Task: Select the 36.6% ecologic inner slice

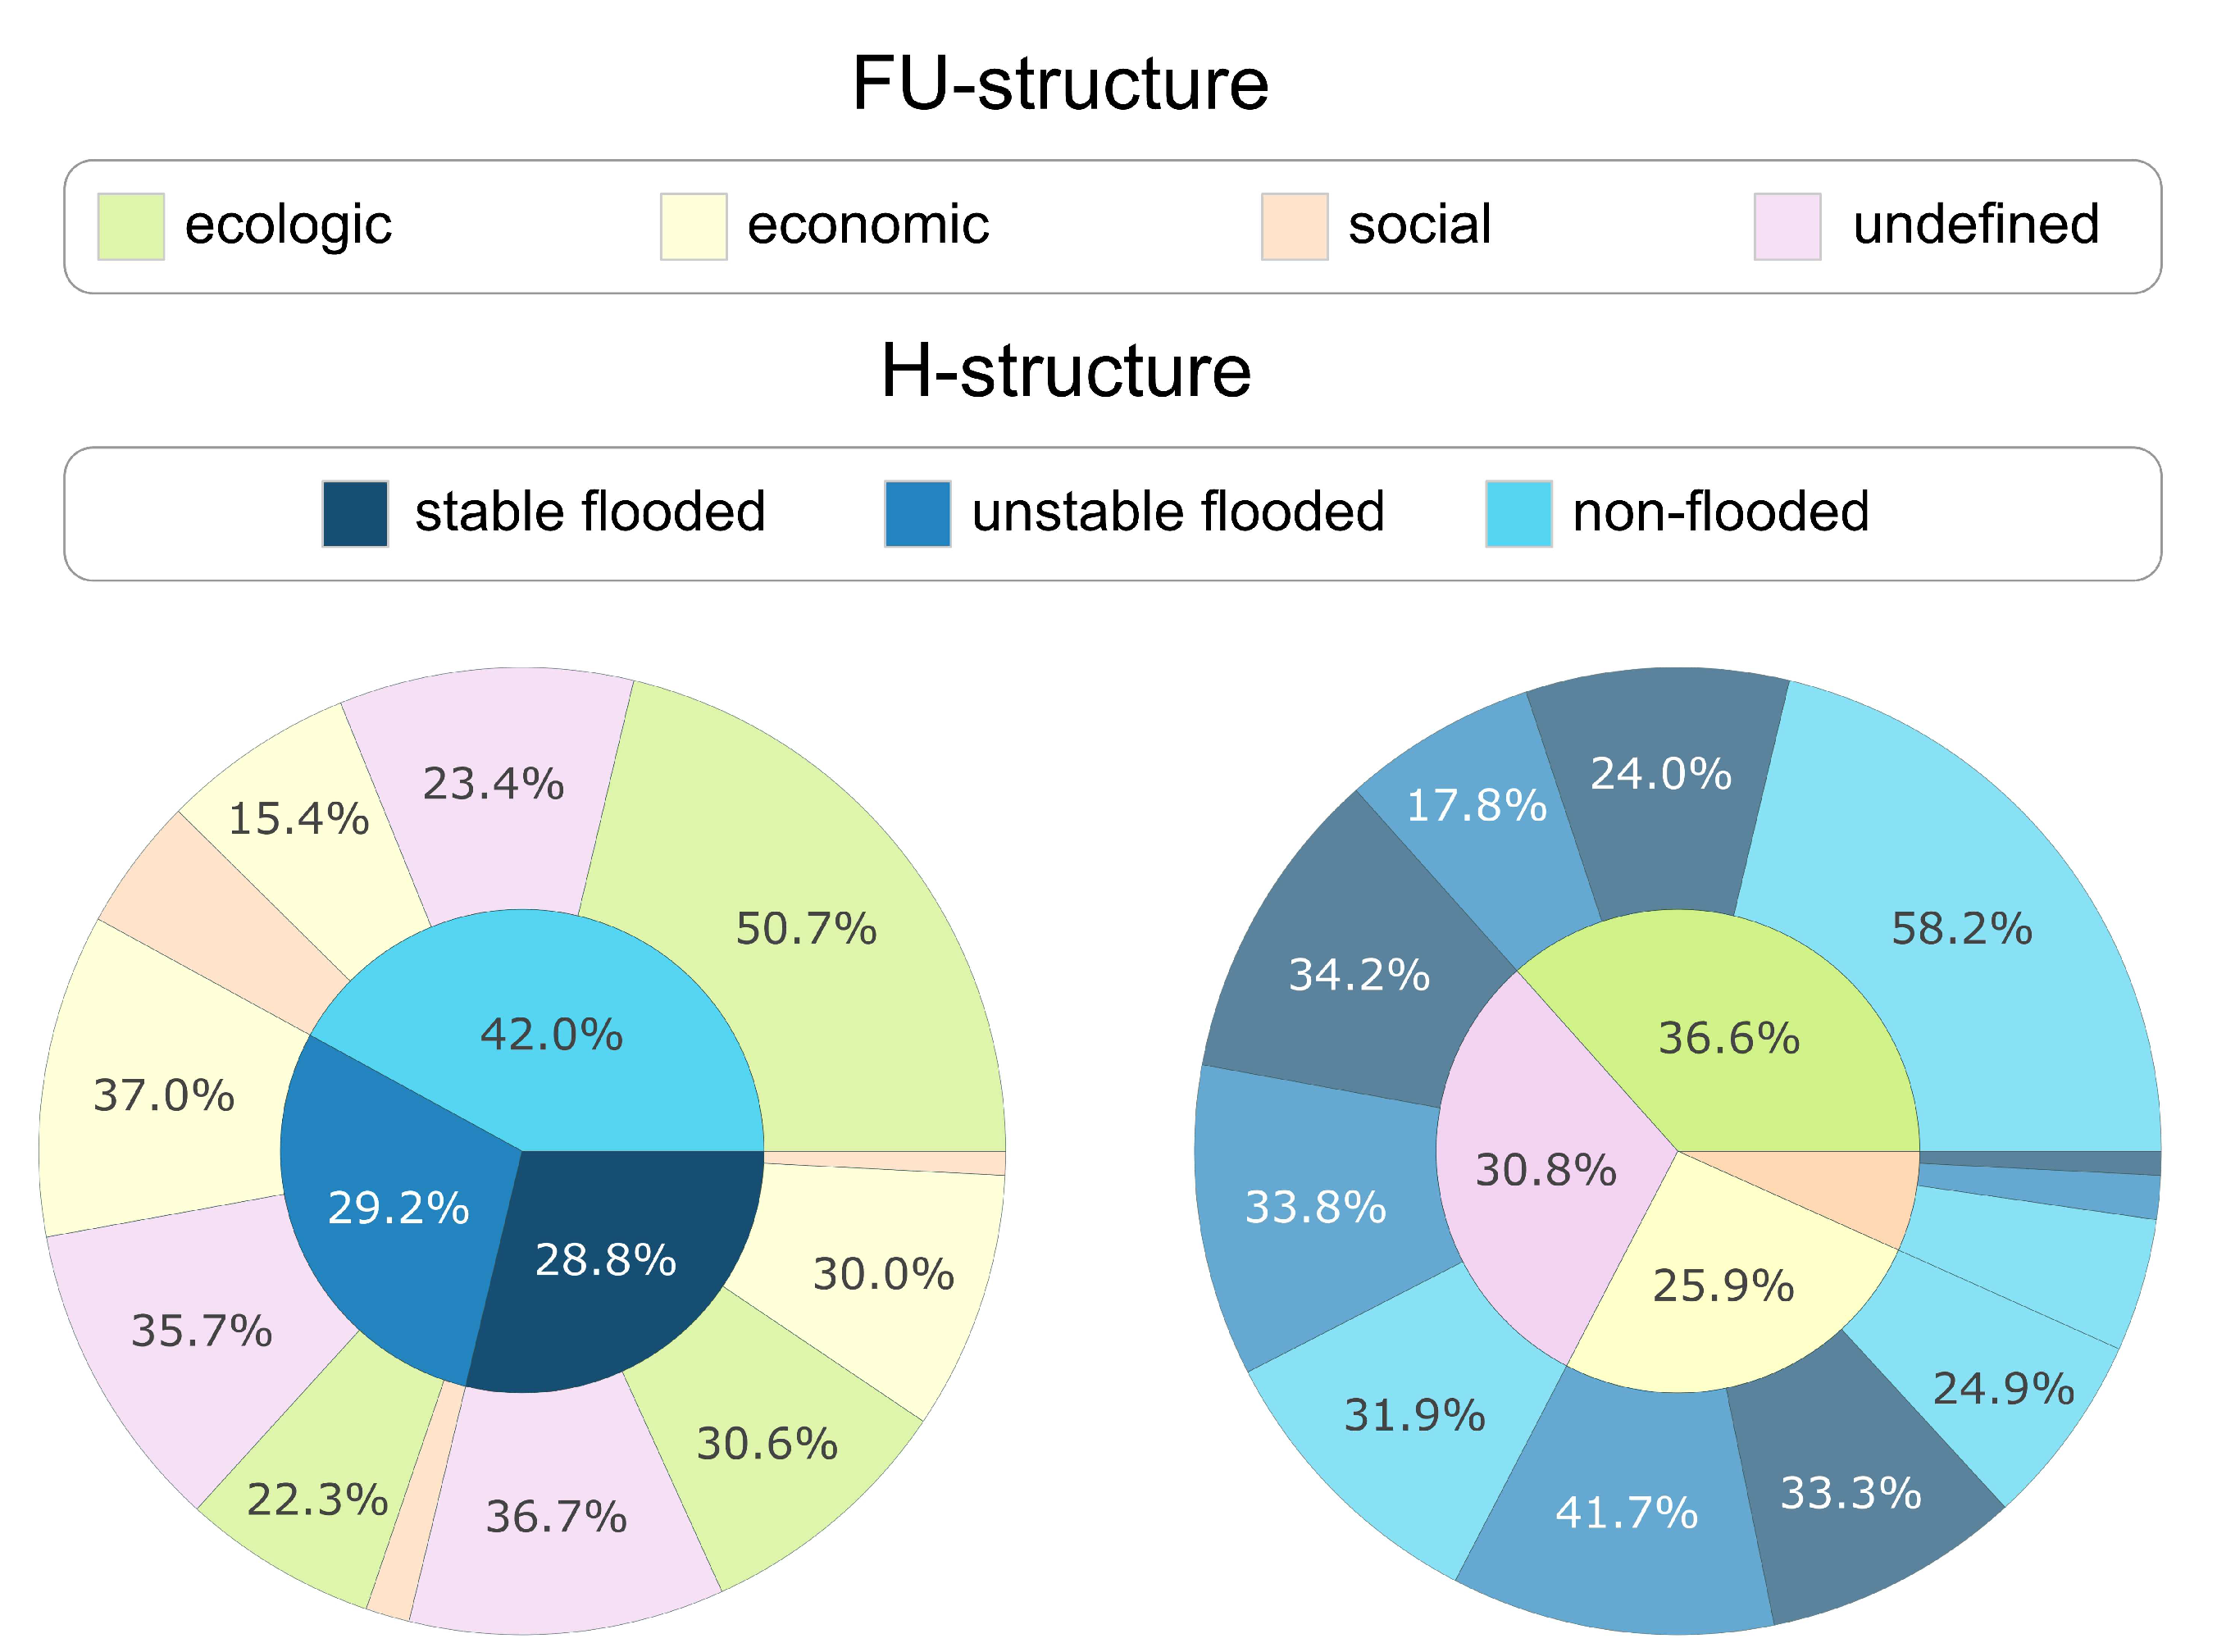Action: [1729, 1039]
